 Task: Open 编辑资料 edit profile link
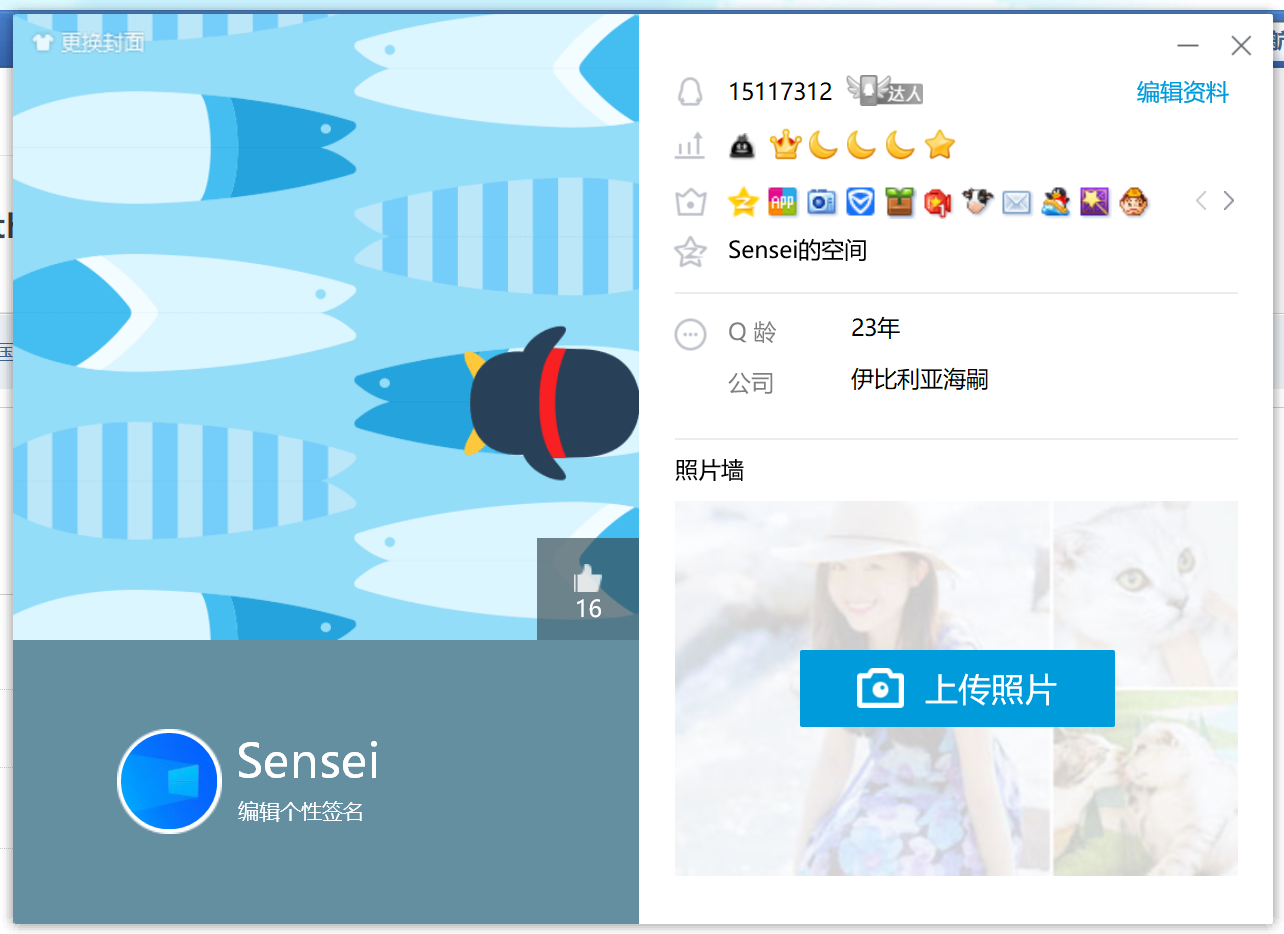[1183, 93]
